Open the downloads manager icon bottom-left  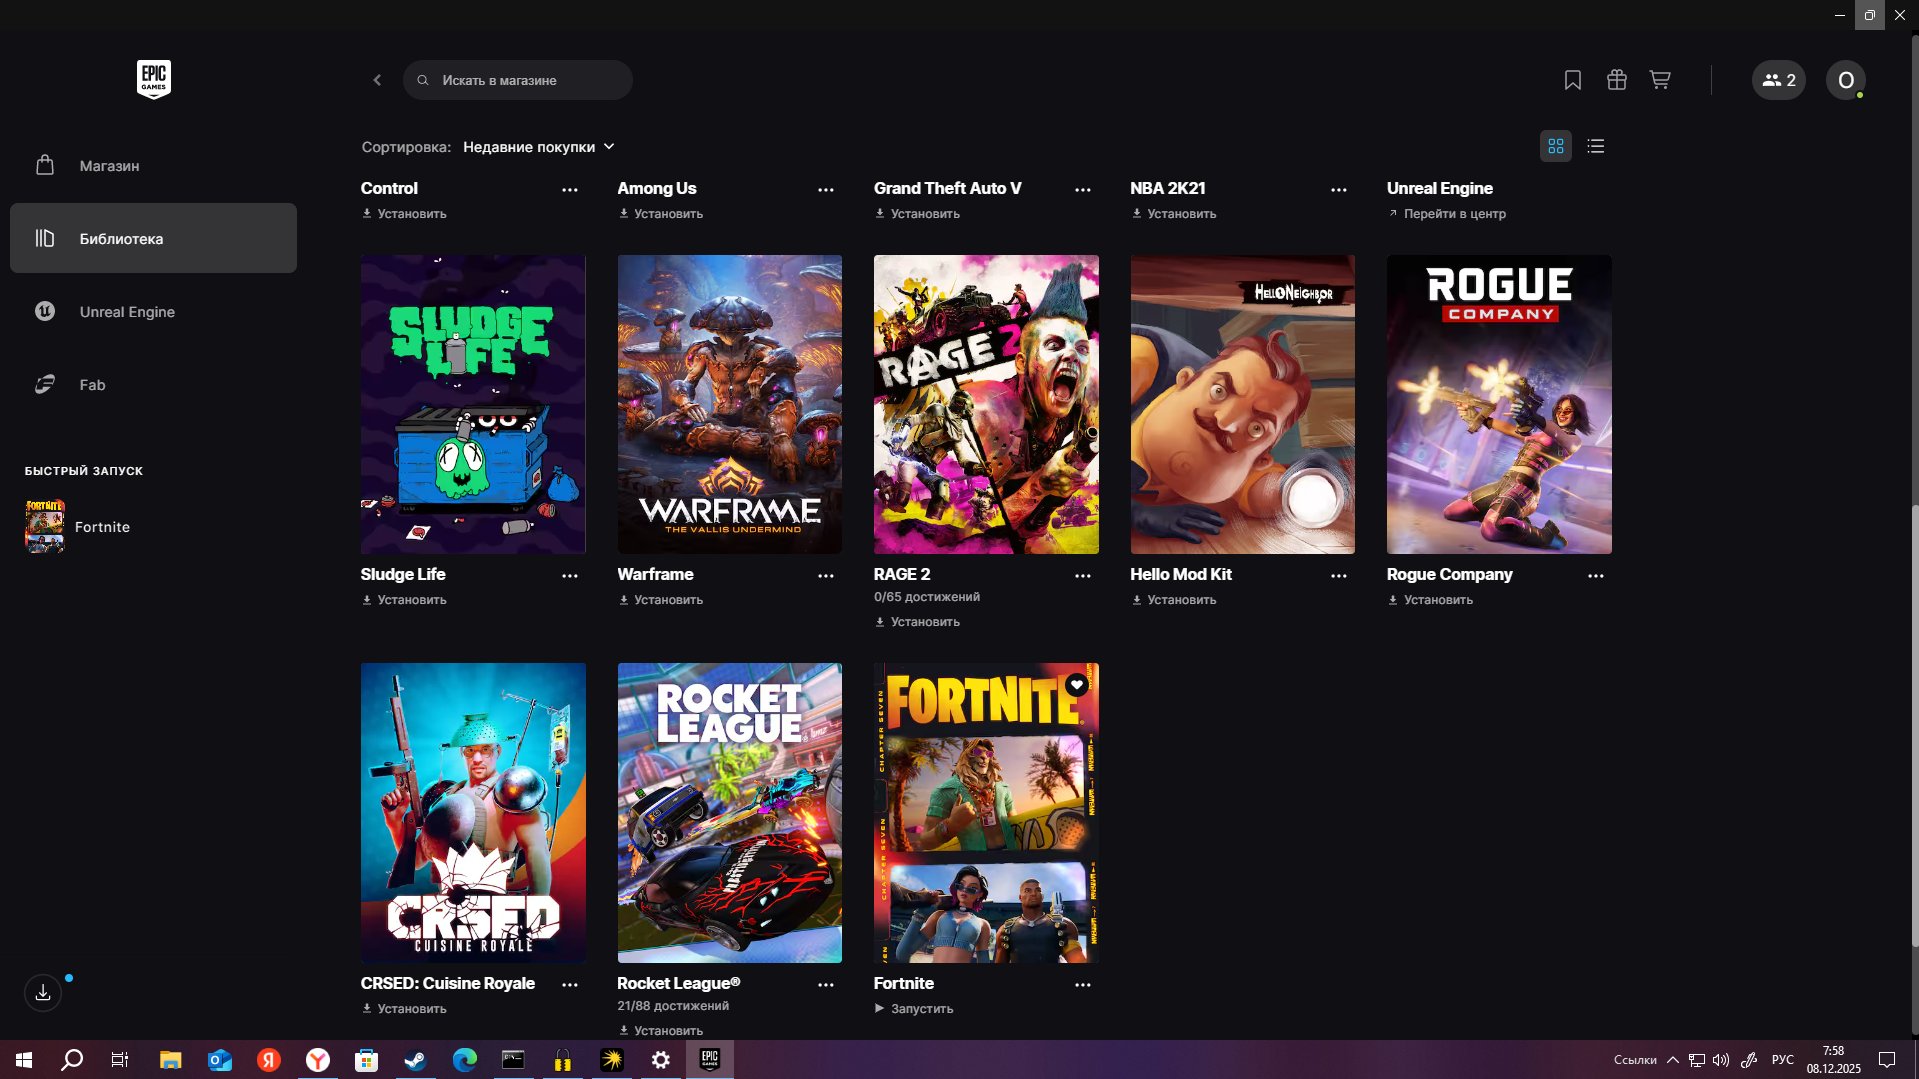(42, 992)
